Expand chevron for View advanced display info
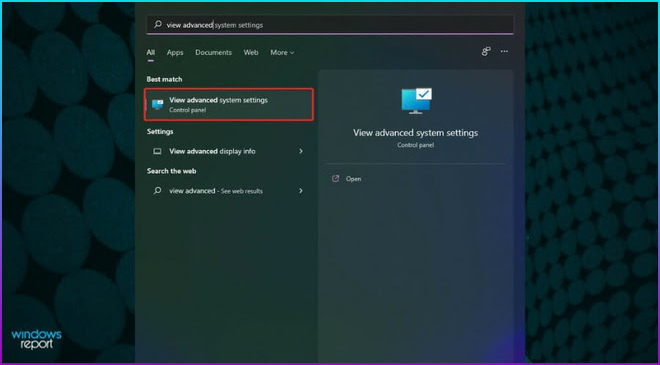Image resolution: width=660 pixels, height=365 pixels. 301,151
